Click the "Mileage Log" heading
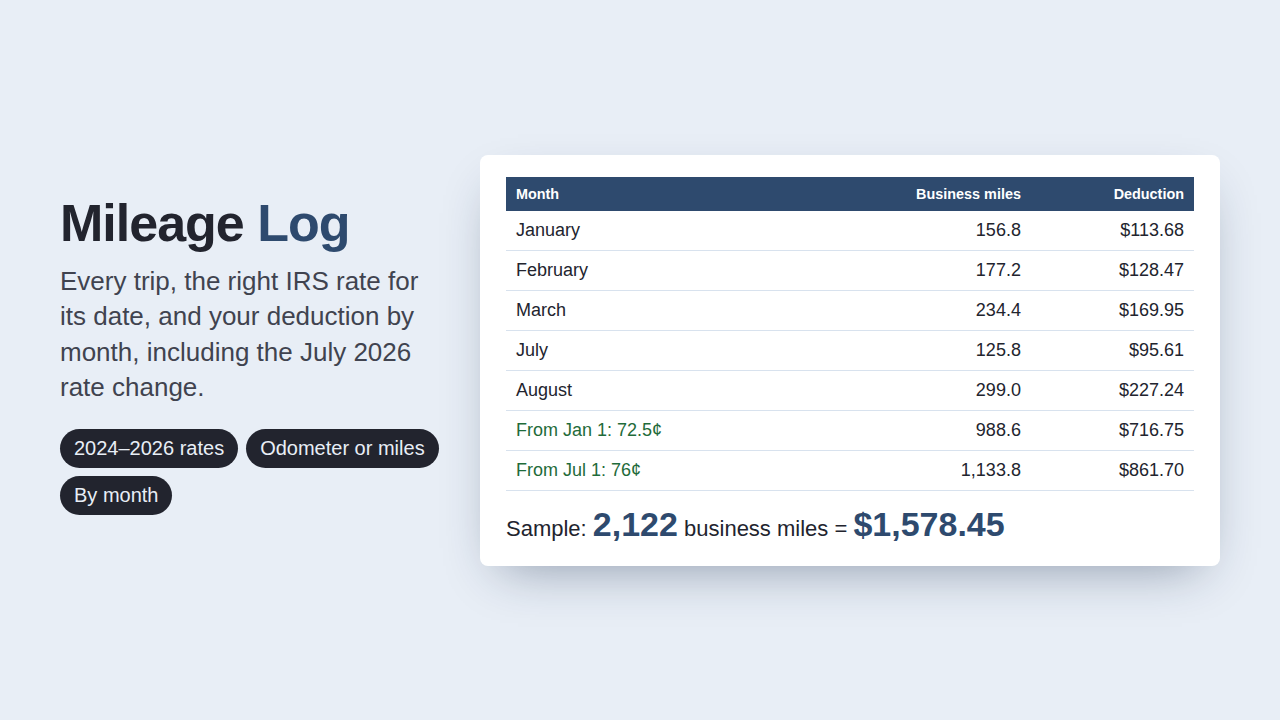 [205, 223]
